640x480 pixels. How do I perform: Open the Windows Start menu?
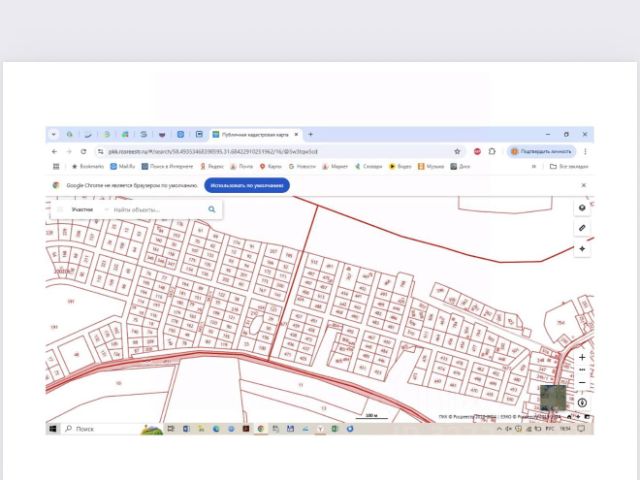53,428
